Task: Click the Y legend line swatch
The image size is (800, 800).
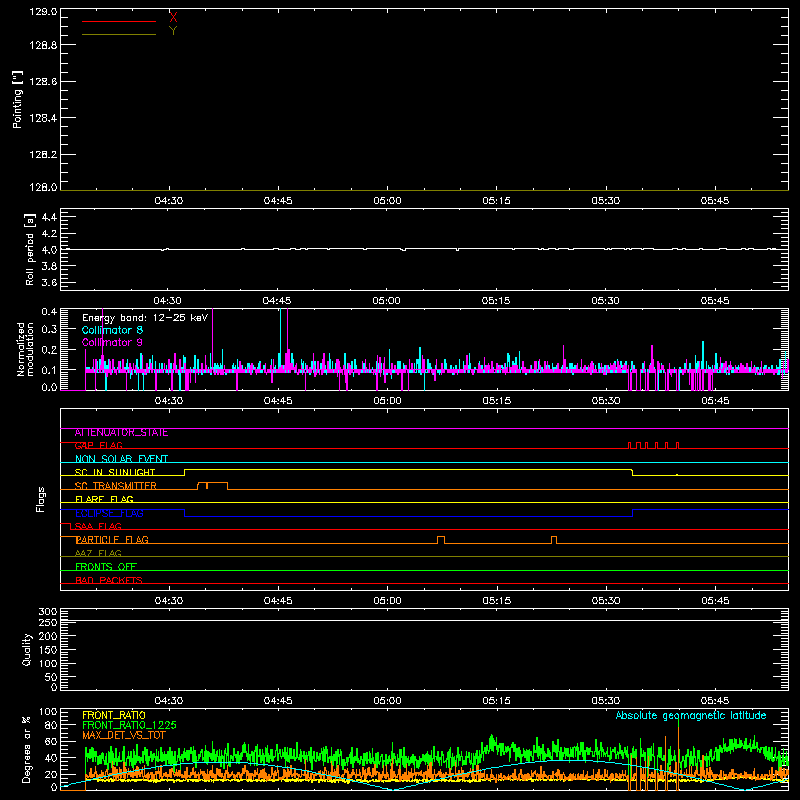Action: pos(119,35)
